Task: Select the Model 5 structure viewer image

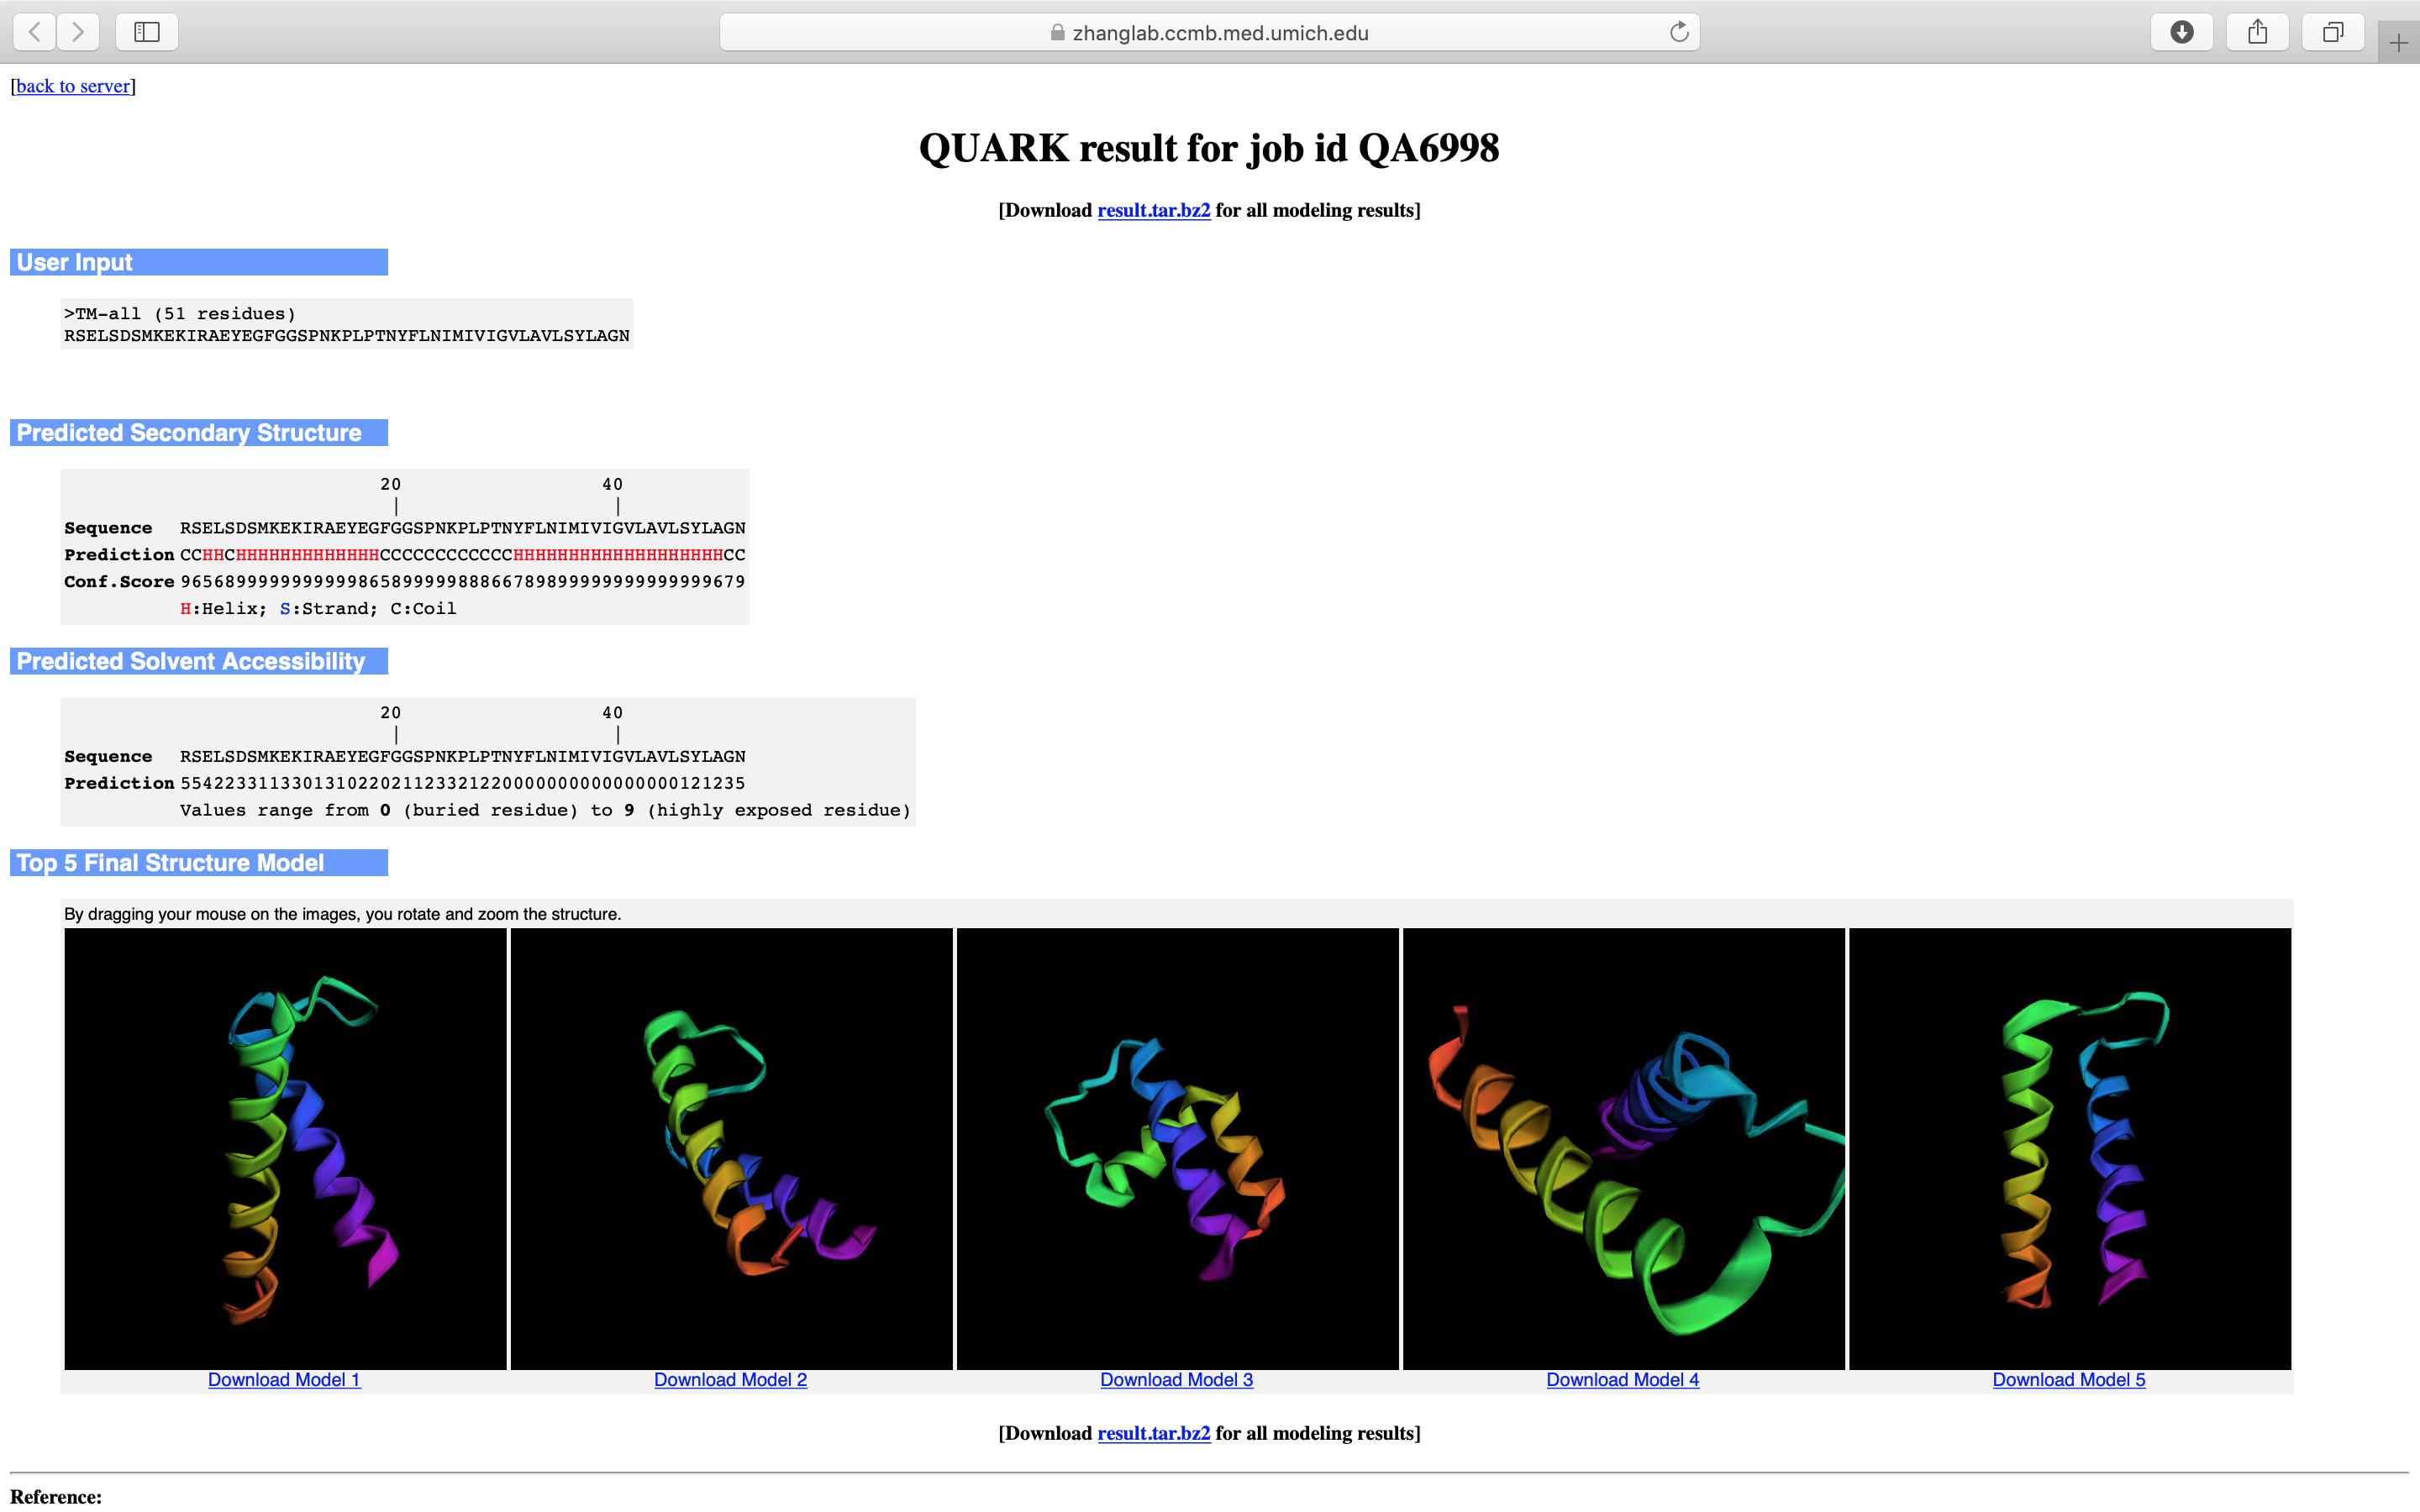Action: [2069, 1149]
